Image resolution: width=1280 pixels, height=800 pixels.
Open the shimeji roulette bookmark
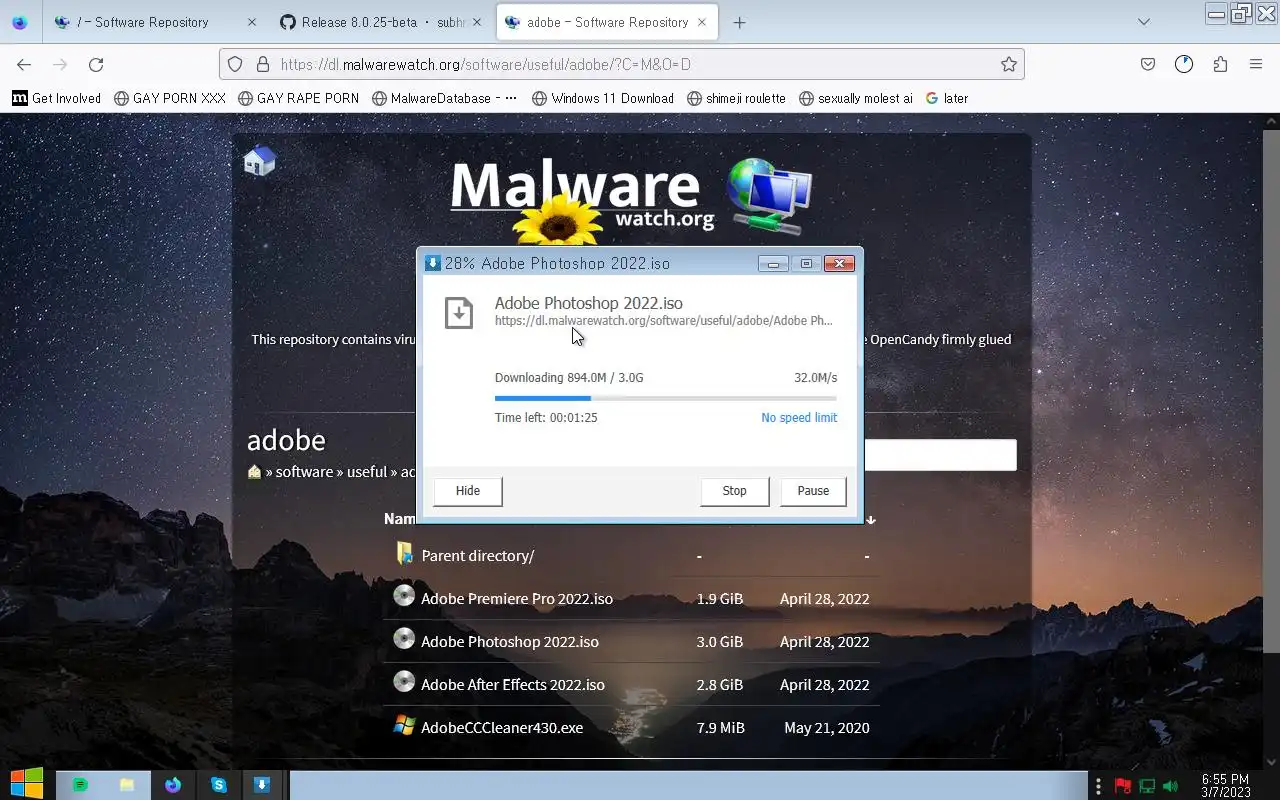(x=736, y=98)
